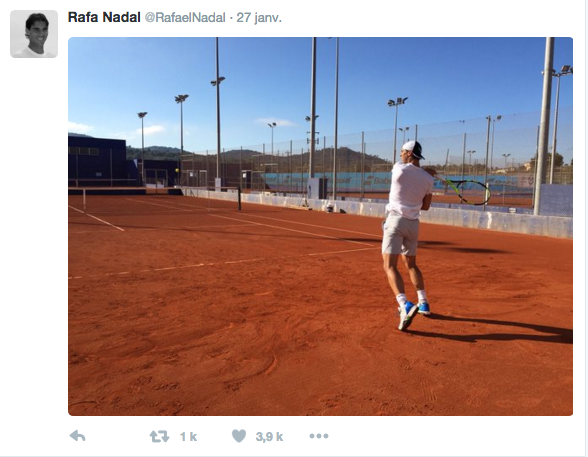View the 1 k retweet count
Viewport: 588px width, 457px height.
pyautogui.click(x=188, y=437)
